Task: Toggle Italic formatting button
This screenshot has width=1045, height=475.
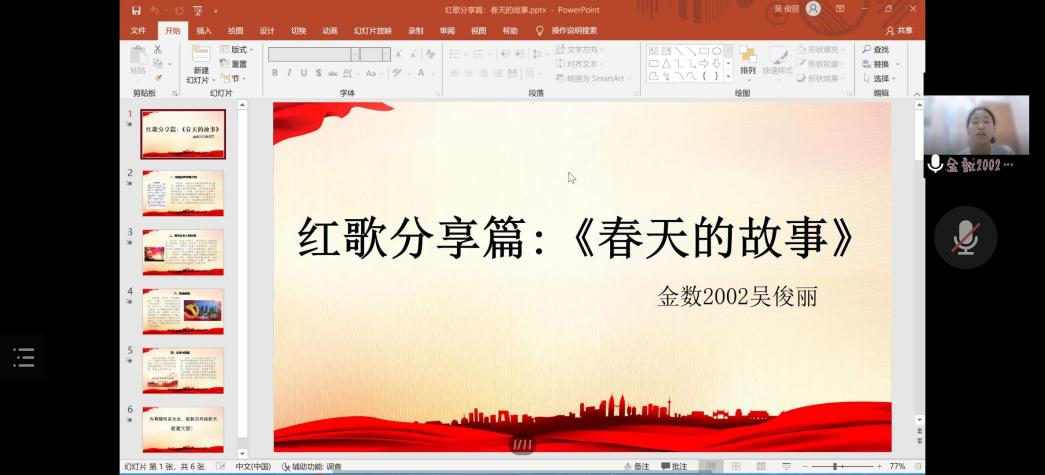Action: click(x=289, y=73)
